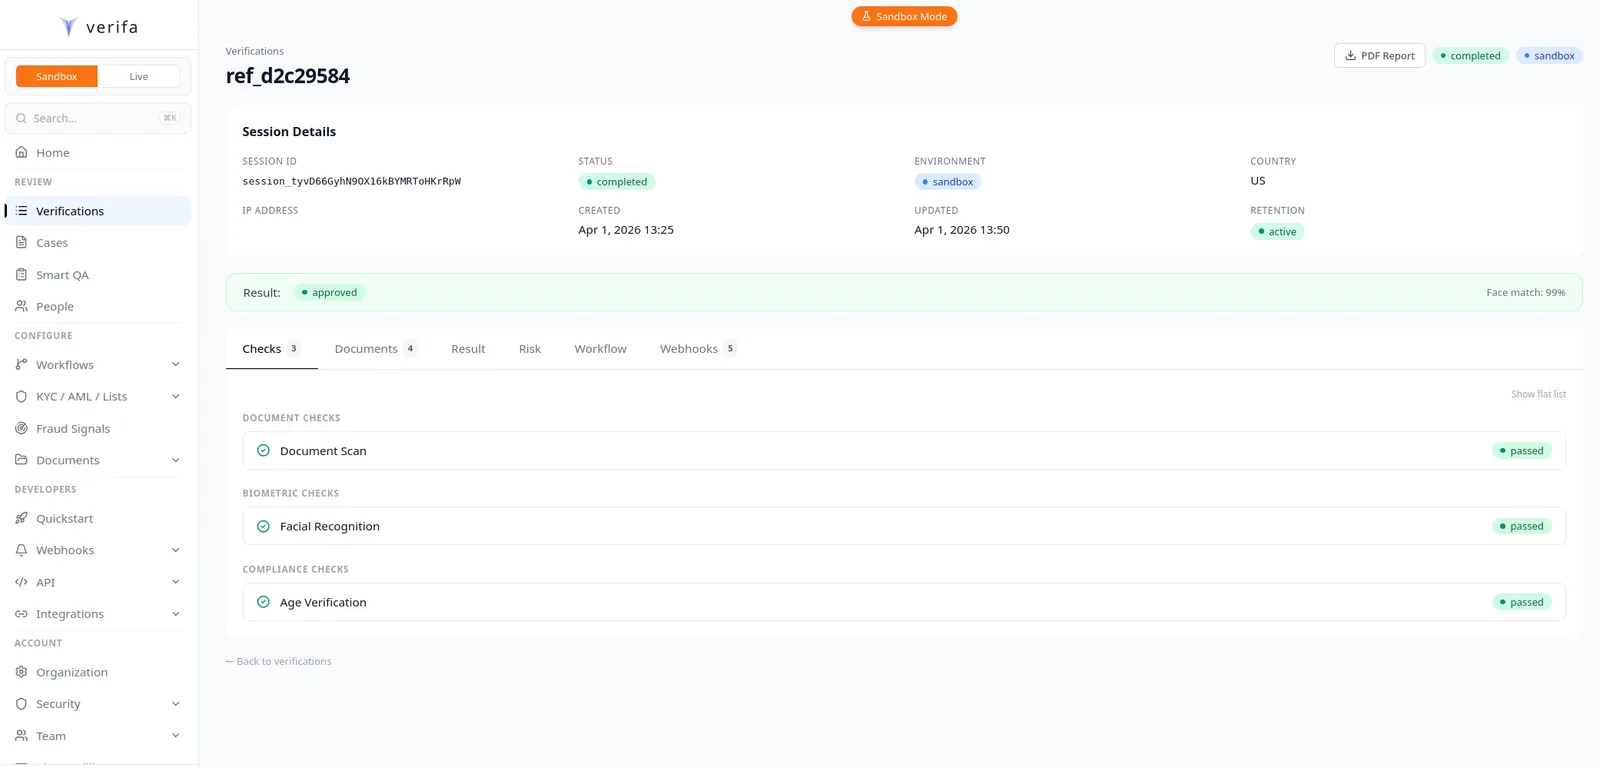Expand the Security sidebar chevron

point(176,704)
